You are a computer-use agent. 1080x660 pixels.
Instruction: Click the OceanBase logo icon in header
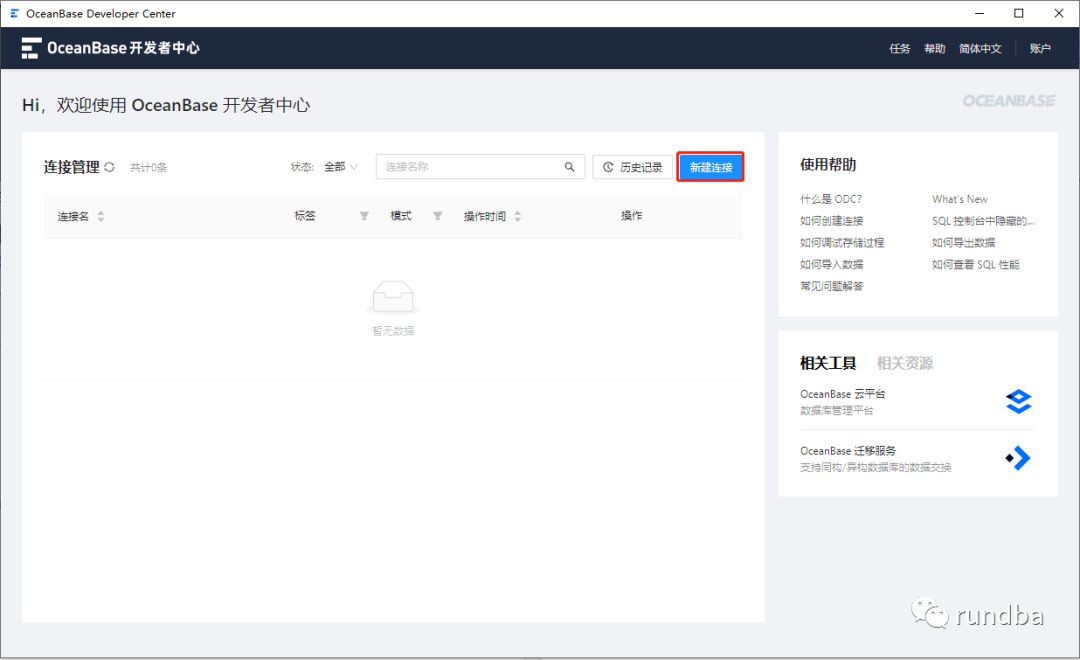pyautogui.click(x=31, y=48)
